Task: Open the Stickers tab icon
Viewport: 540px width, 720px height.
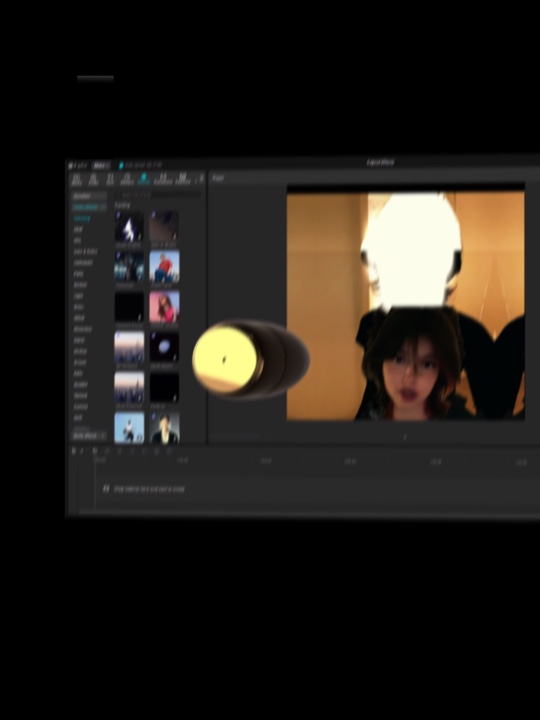Action: (127, 179)
